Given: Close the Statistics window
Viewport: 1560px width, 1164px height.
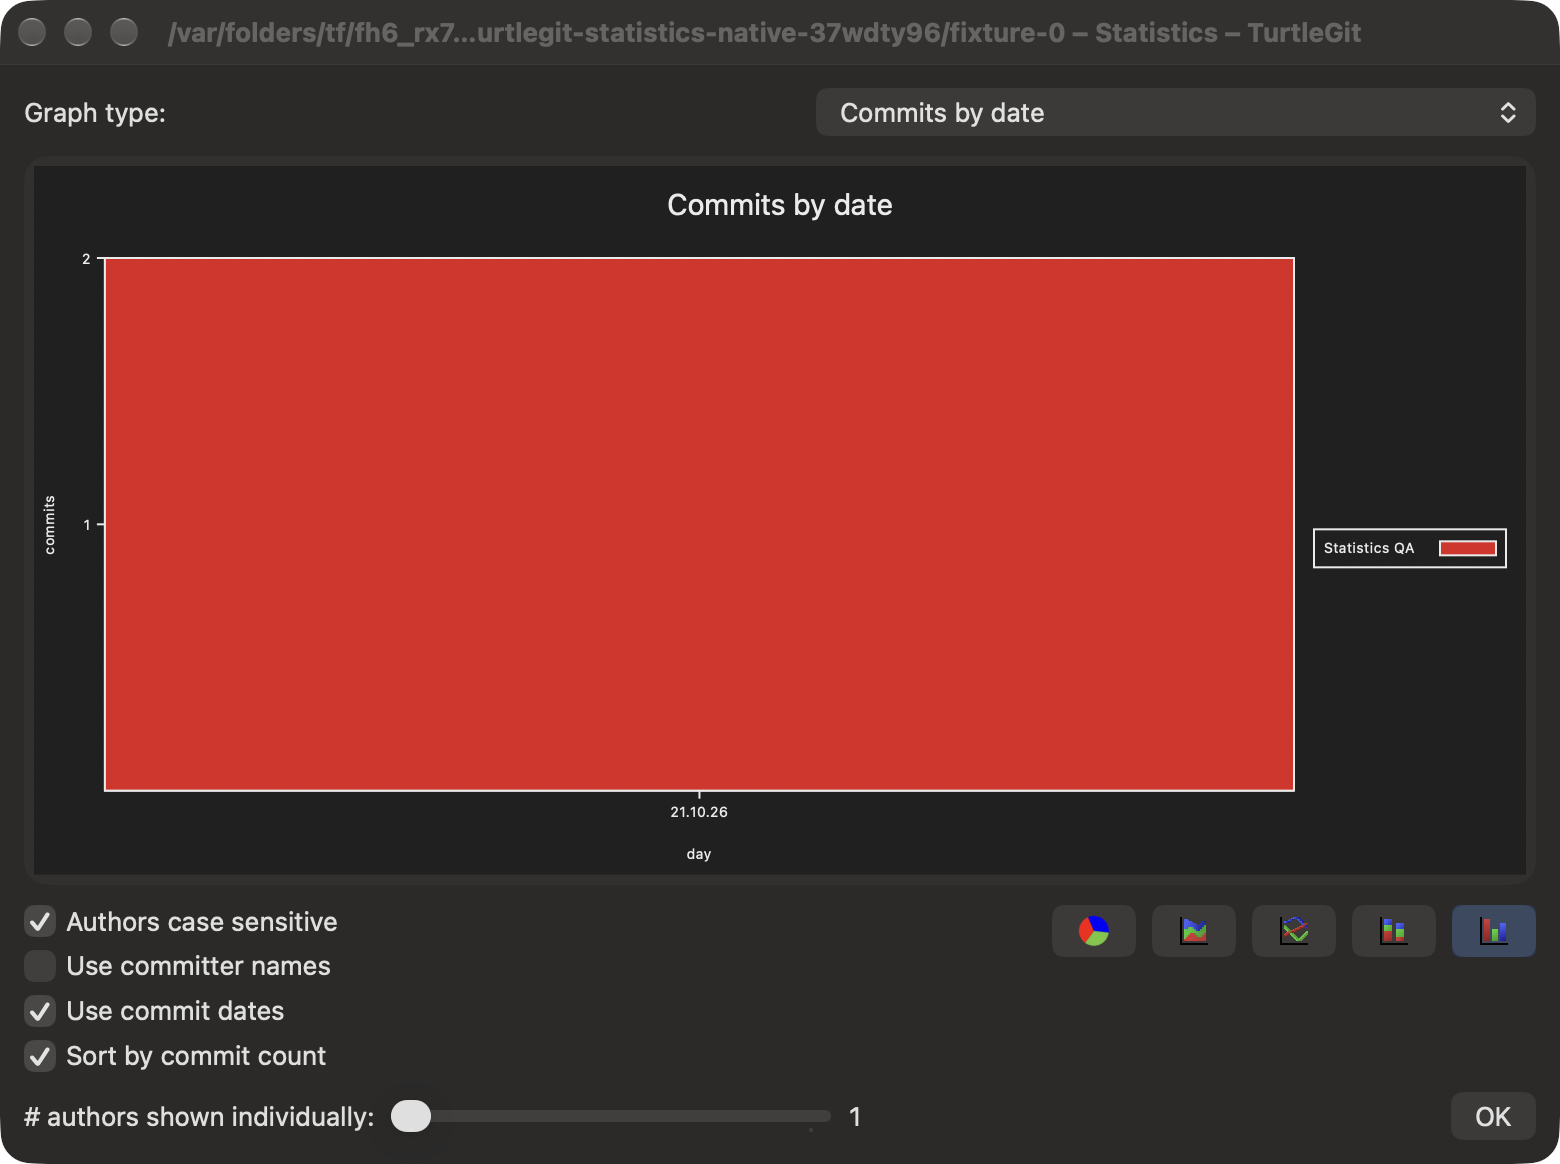Looking at the screenshot, I should click(x=32, y=32).
